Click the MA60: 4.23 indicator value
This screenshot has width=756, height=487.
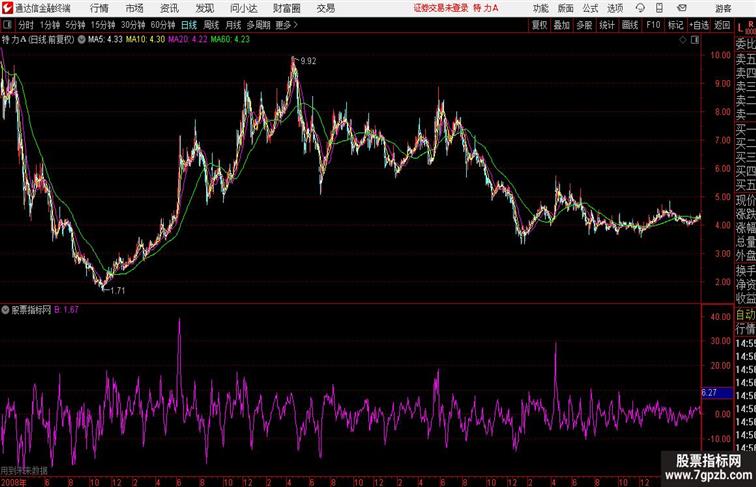[x=230, y=40]
